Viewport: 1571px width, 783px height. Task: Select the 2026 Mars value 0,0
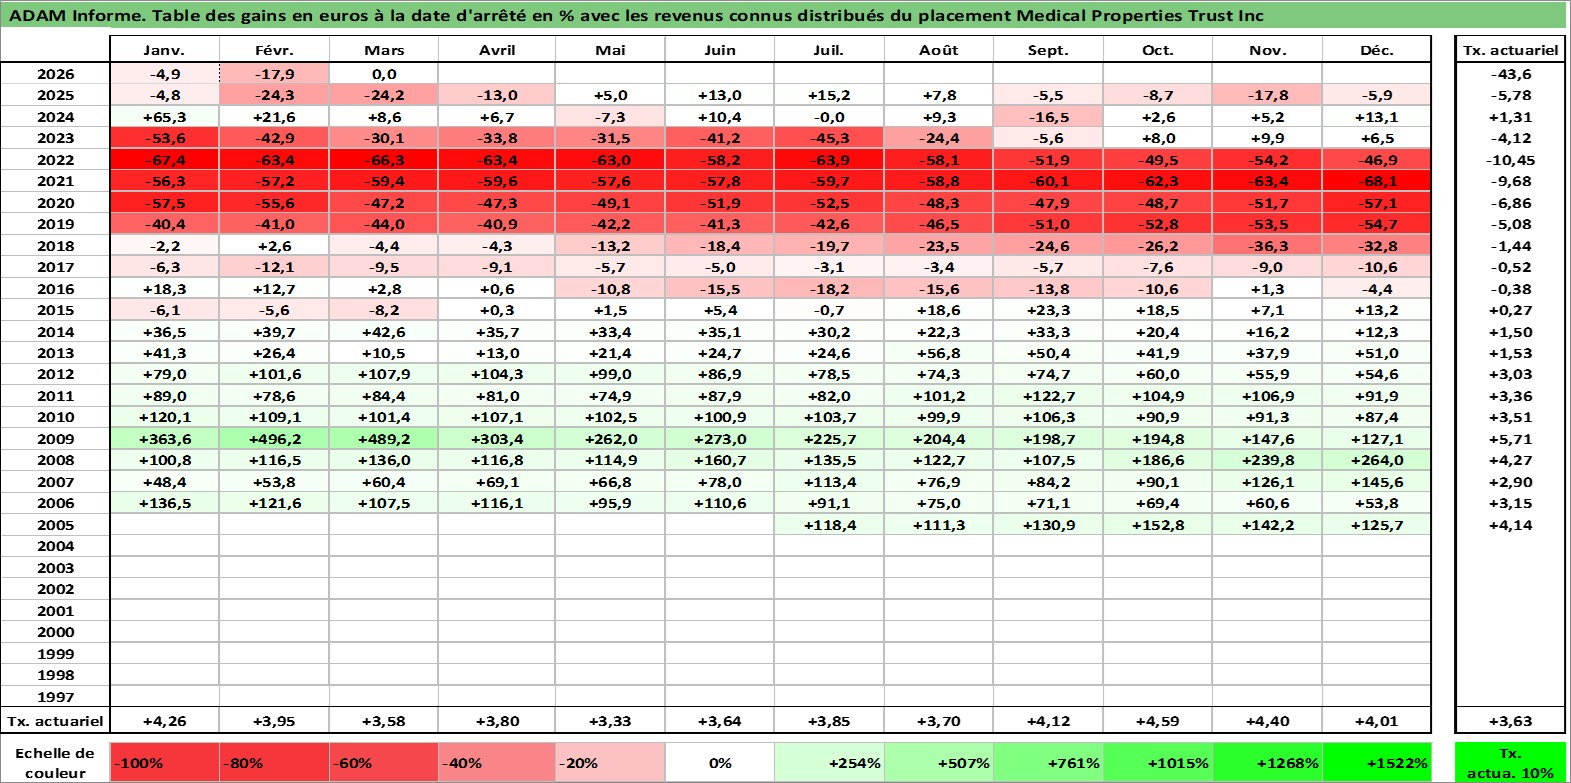384,74
